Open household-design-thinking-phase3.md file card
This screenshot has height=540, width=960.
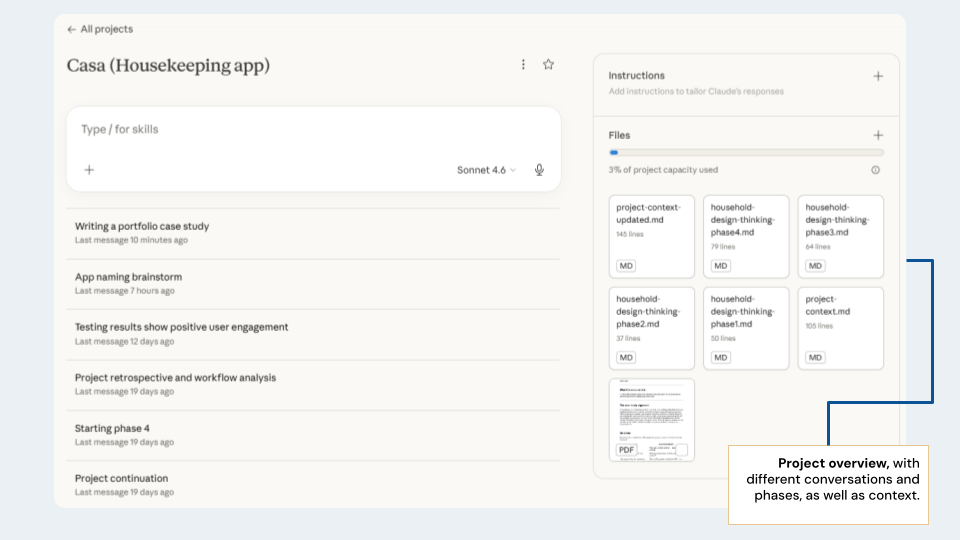click(841, 236)
